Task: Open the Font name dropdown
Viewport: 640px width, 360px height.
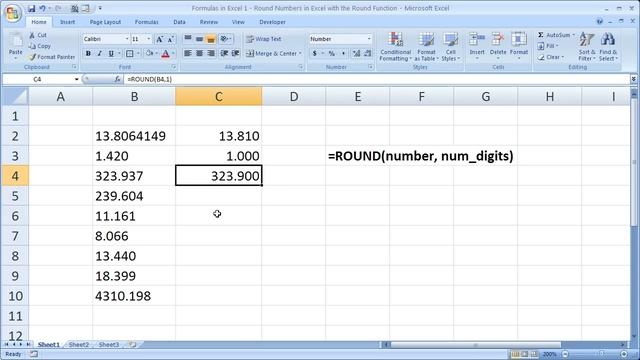Action: point(127,39)
